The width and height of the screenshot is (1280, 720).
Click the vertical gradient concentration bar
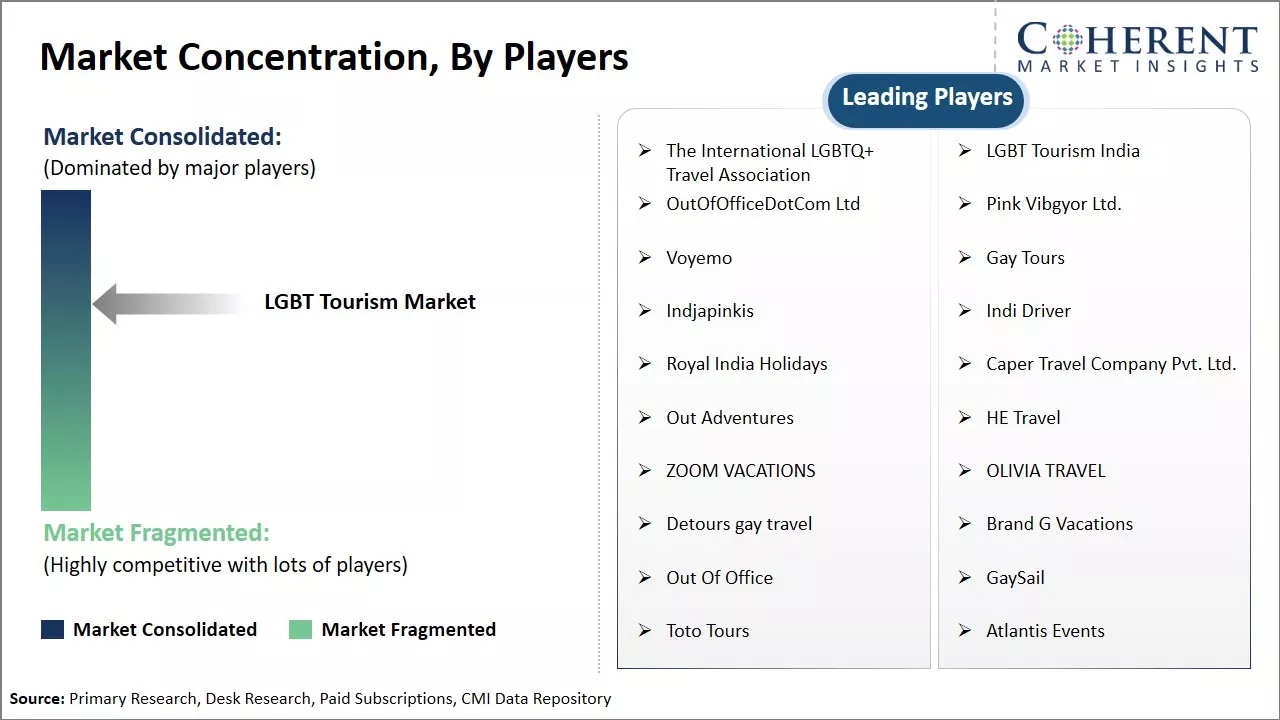coord(66,350)
